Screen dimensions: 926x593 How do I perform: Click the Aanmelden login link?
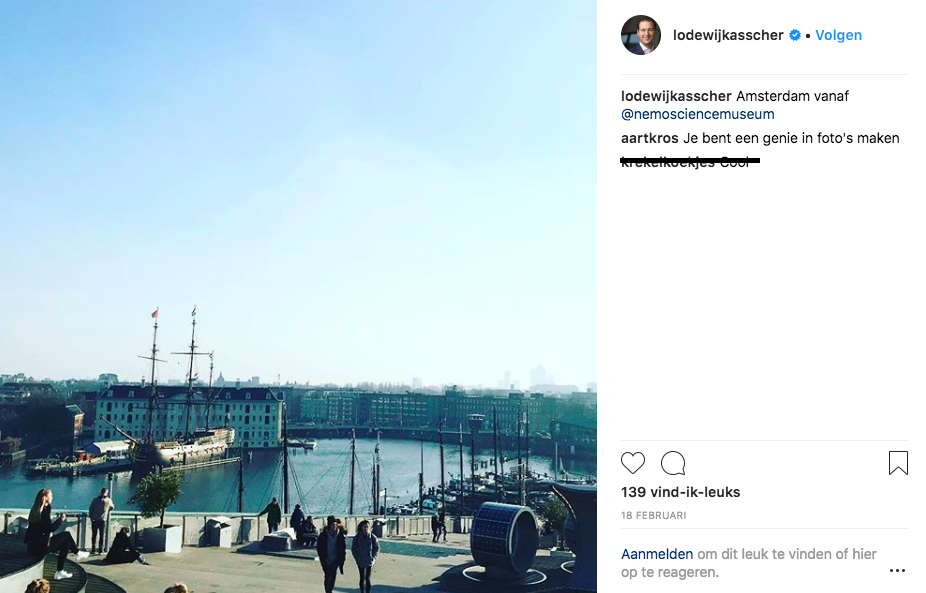656,554
